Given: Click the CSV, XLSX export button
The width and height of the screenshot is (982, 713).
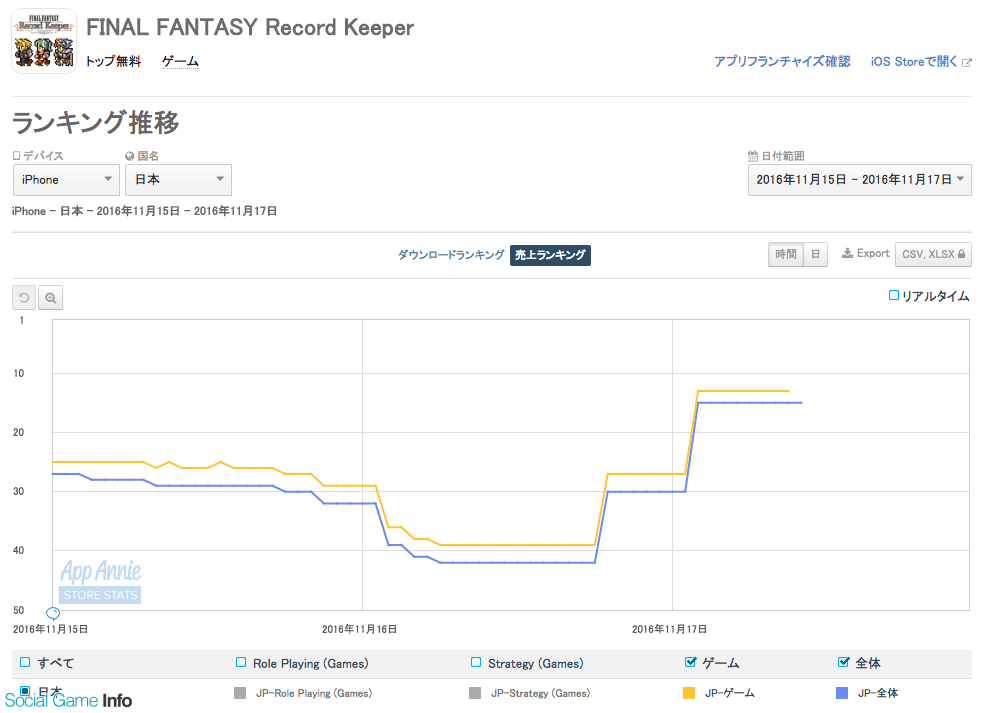Looking at the screenshot, I should point(933,254).
